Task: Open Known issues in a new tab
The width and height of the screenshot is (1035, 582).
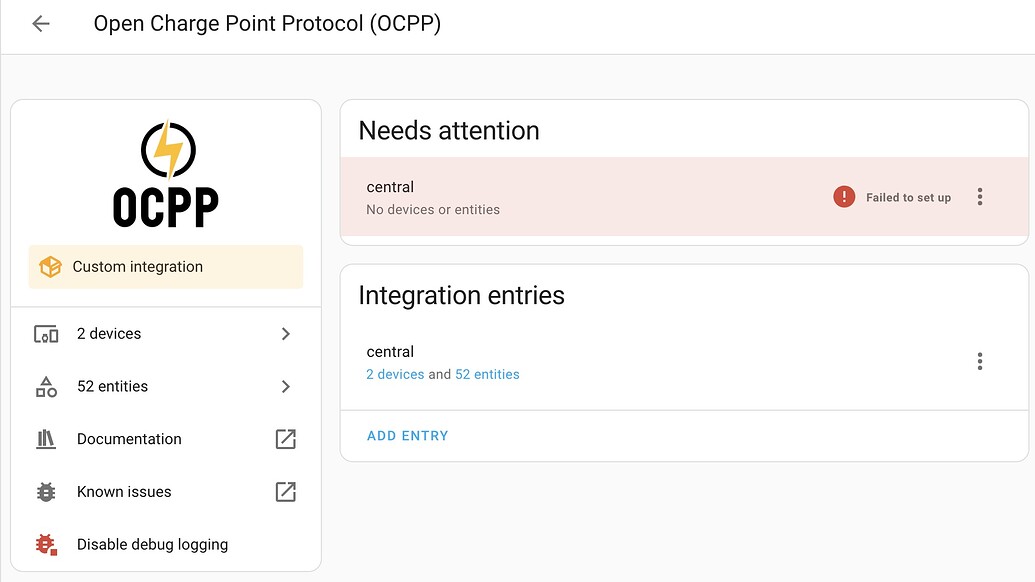Action: [x=286, y=491]
